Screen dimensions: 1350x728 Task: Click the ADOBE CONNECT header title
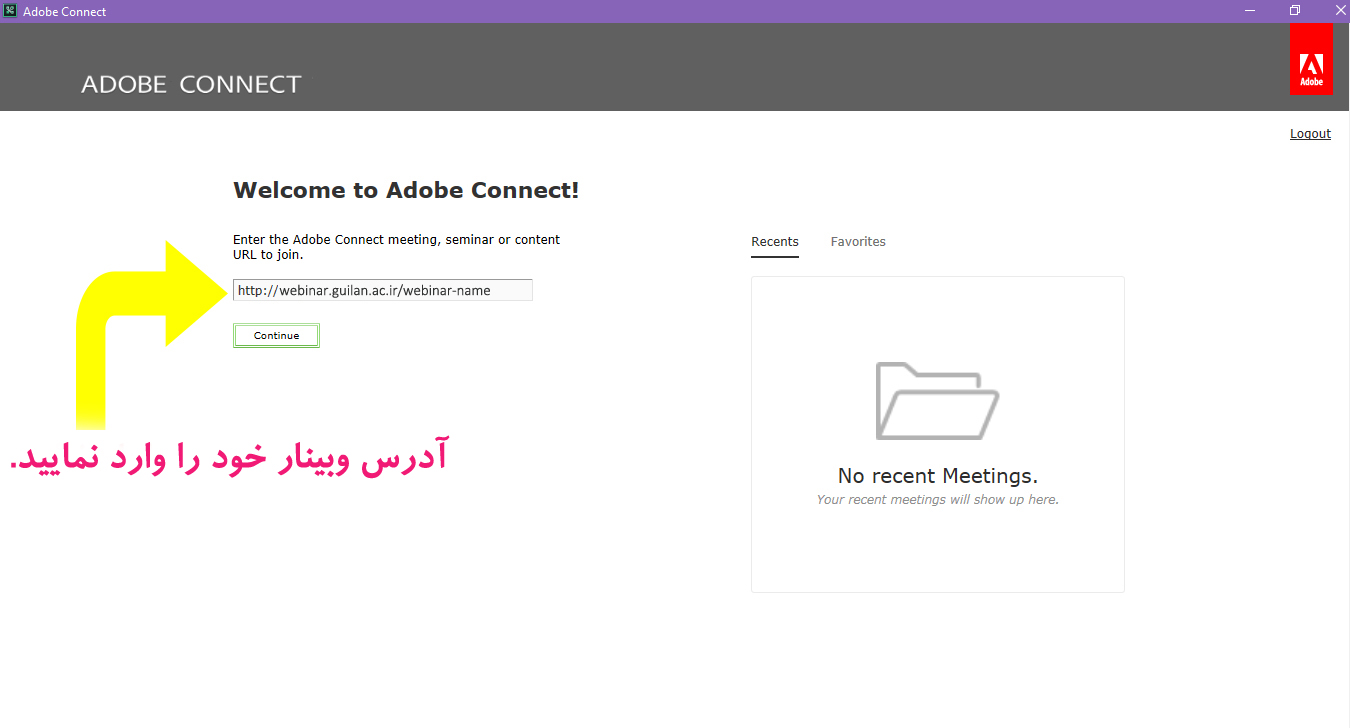tap(191, 85)
